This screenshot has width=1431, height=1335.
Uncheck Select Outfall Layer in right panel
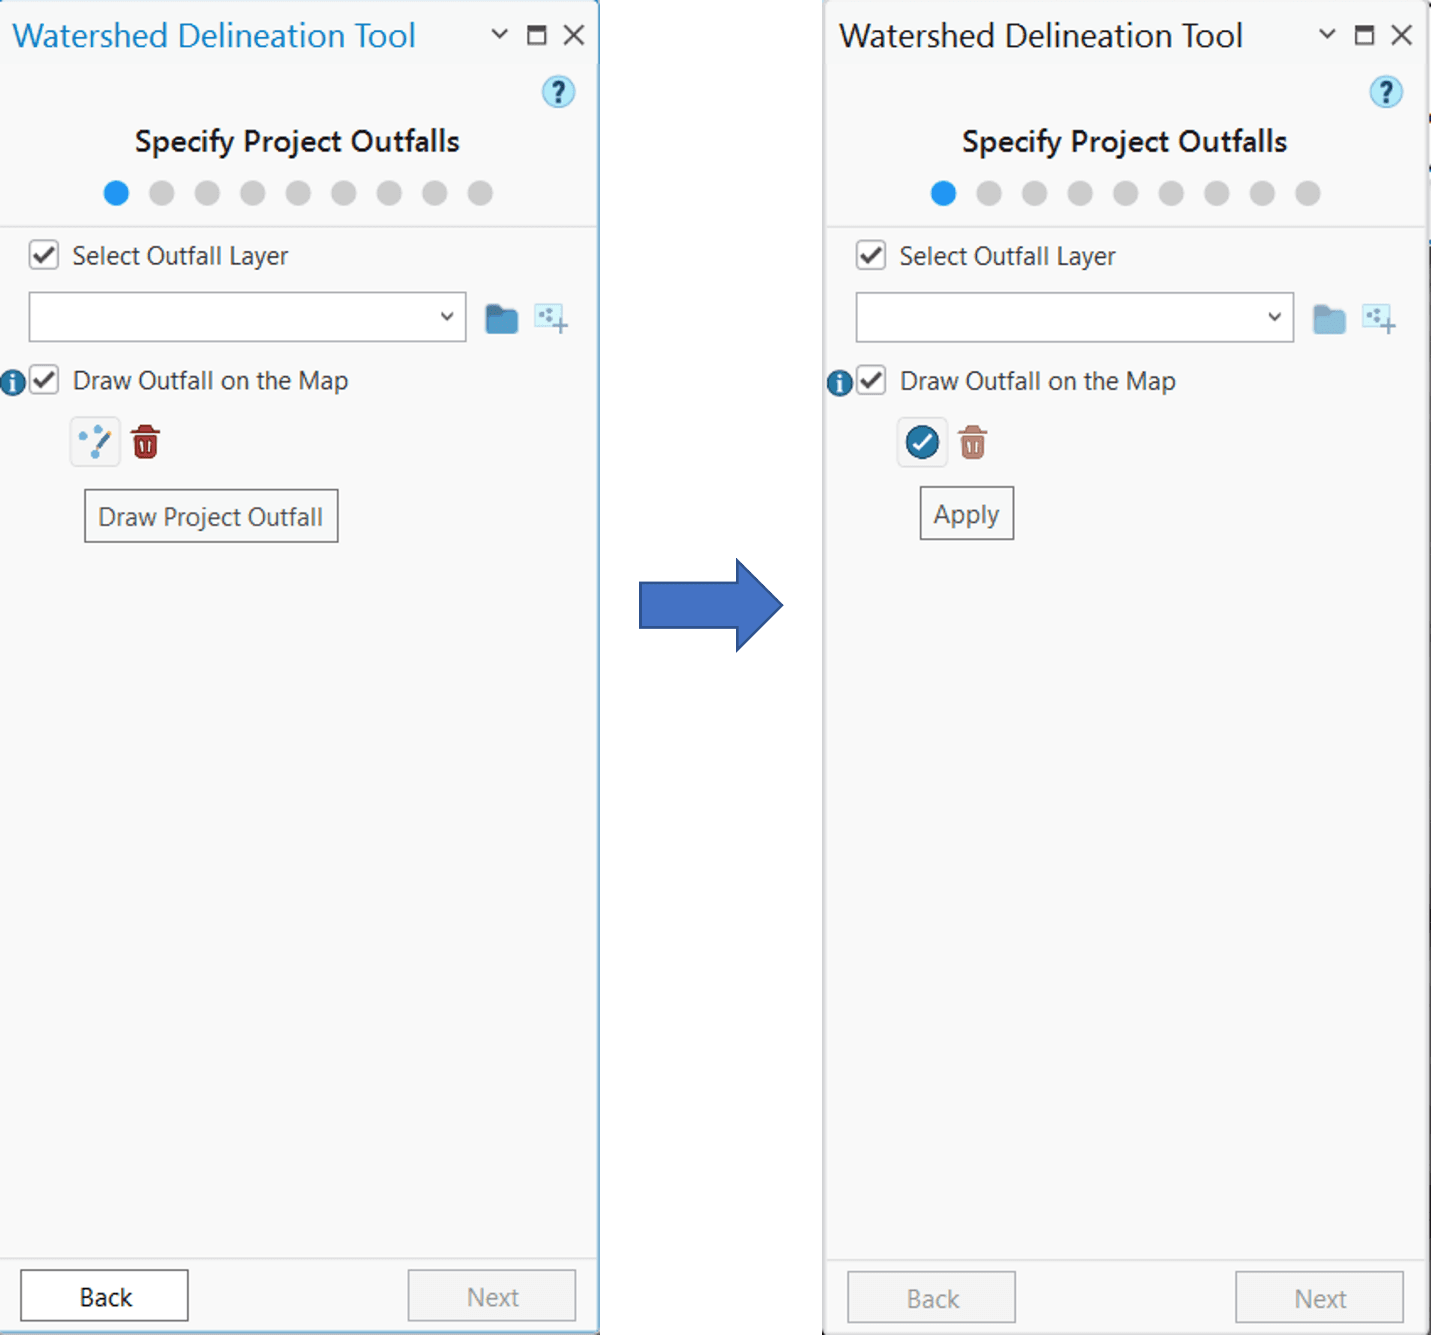pos(871,255)
